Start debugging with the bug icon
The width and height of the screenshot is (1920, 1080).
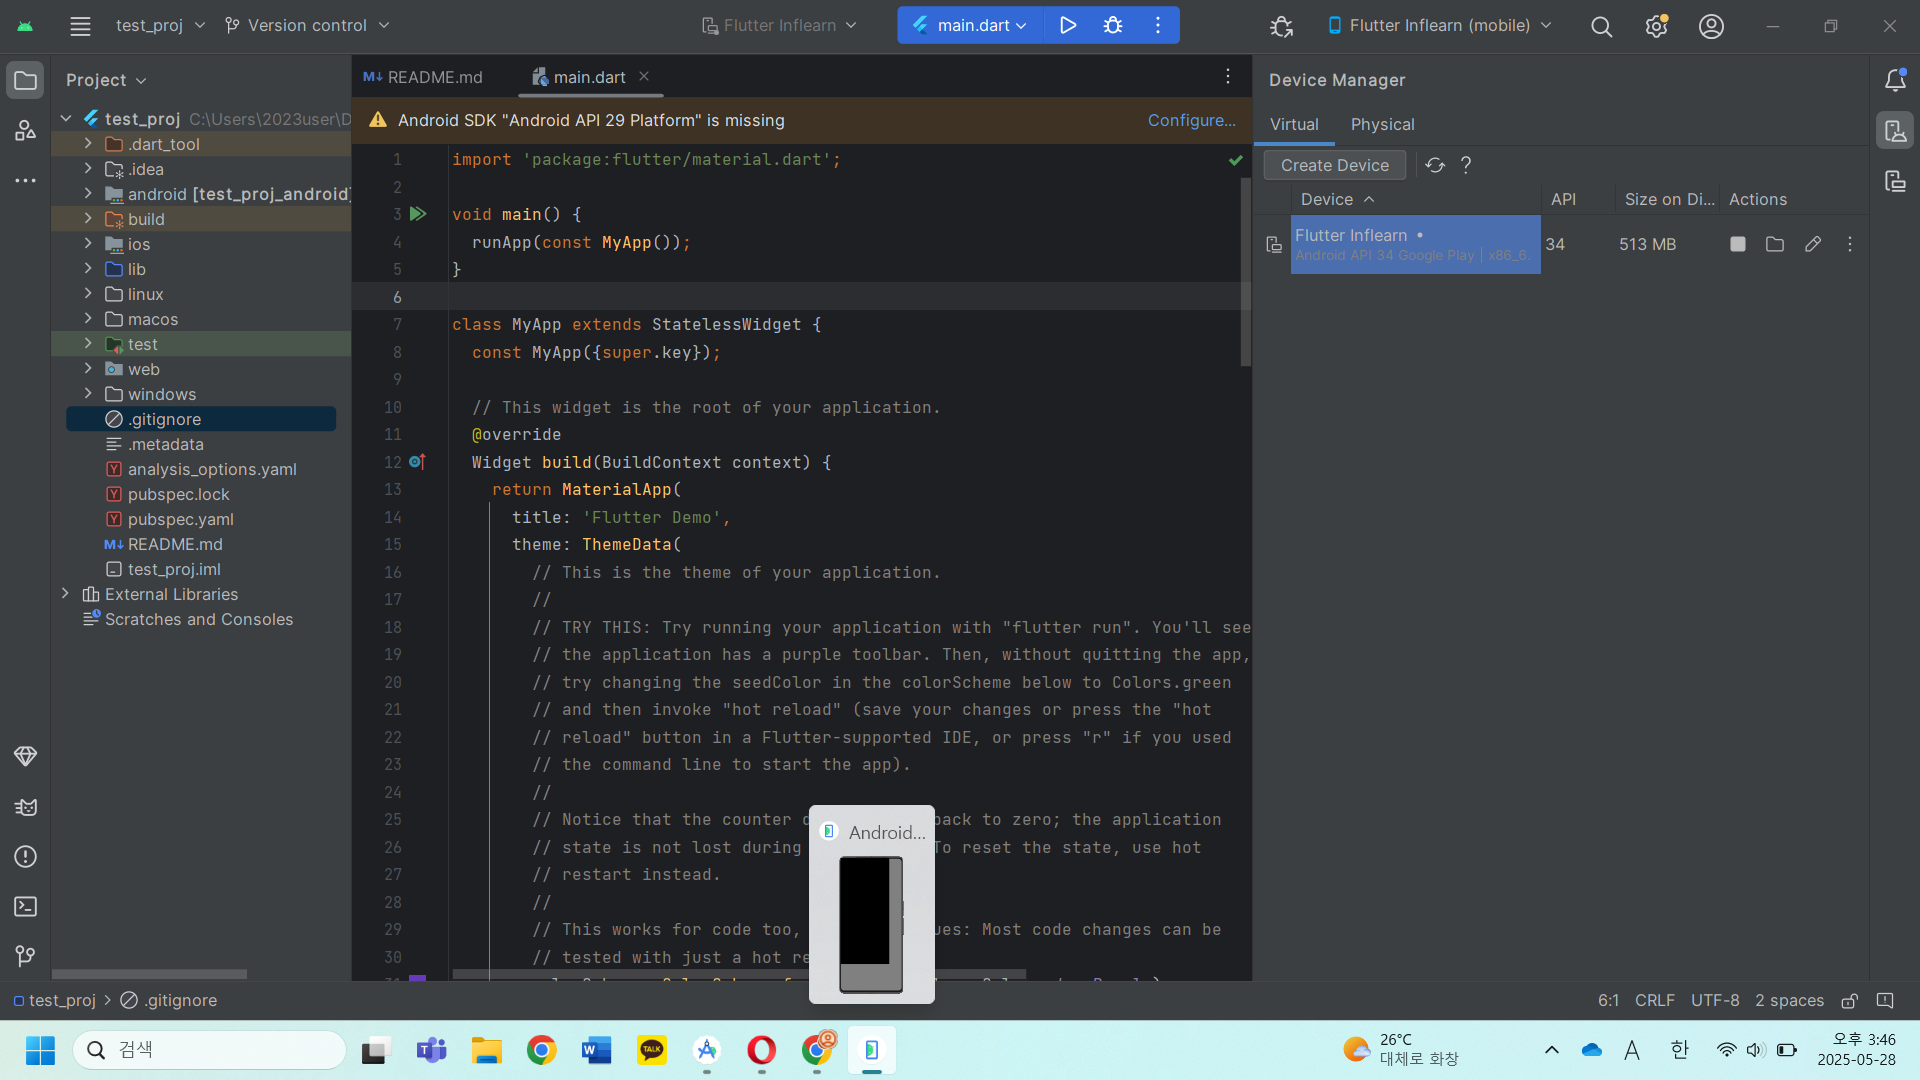[x=1113, y=25]
